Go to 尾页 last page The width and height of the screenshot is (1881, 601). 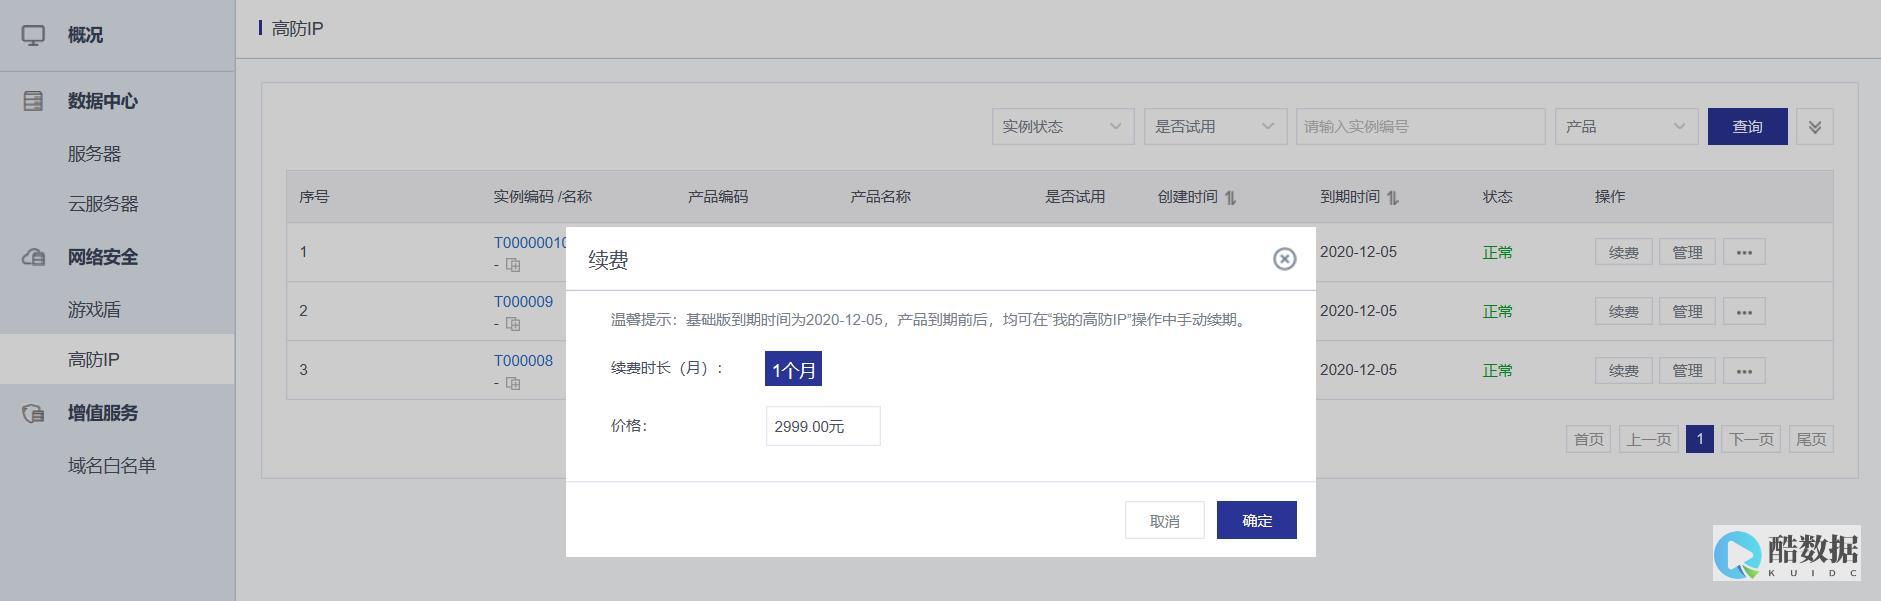[x=1810, y=439]
